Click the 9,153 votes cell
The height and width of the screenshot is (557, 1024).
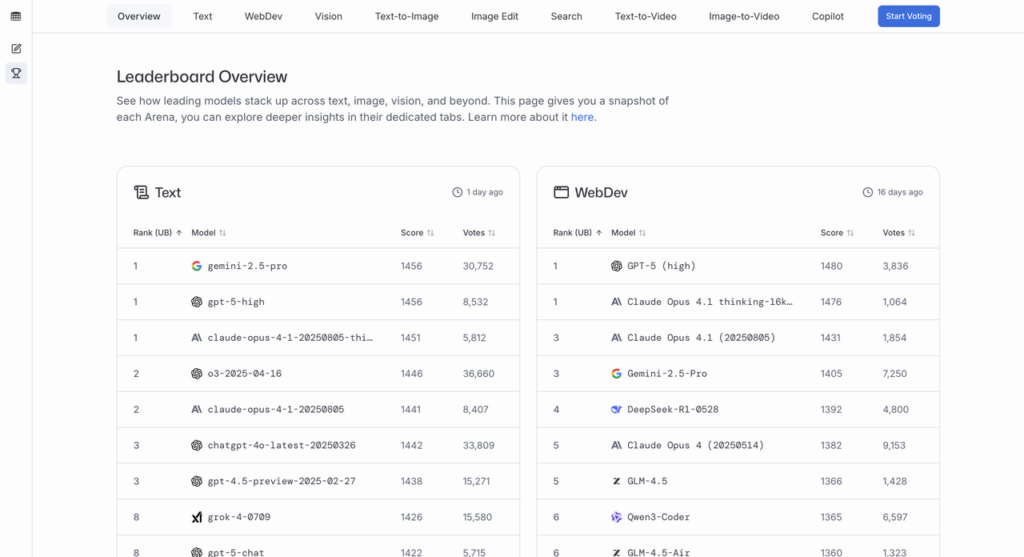tap(894, 445)
